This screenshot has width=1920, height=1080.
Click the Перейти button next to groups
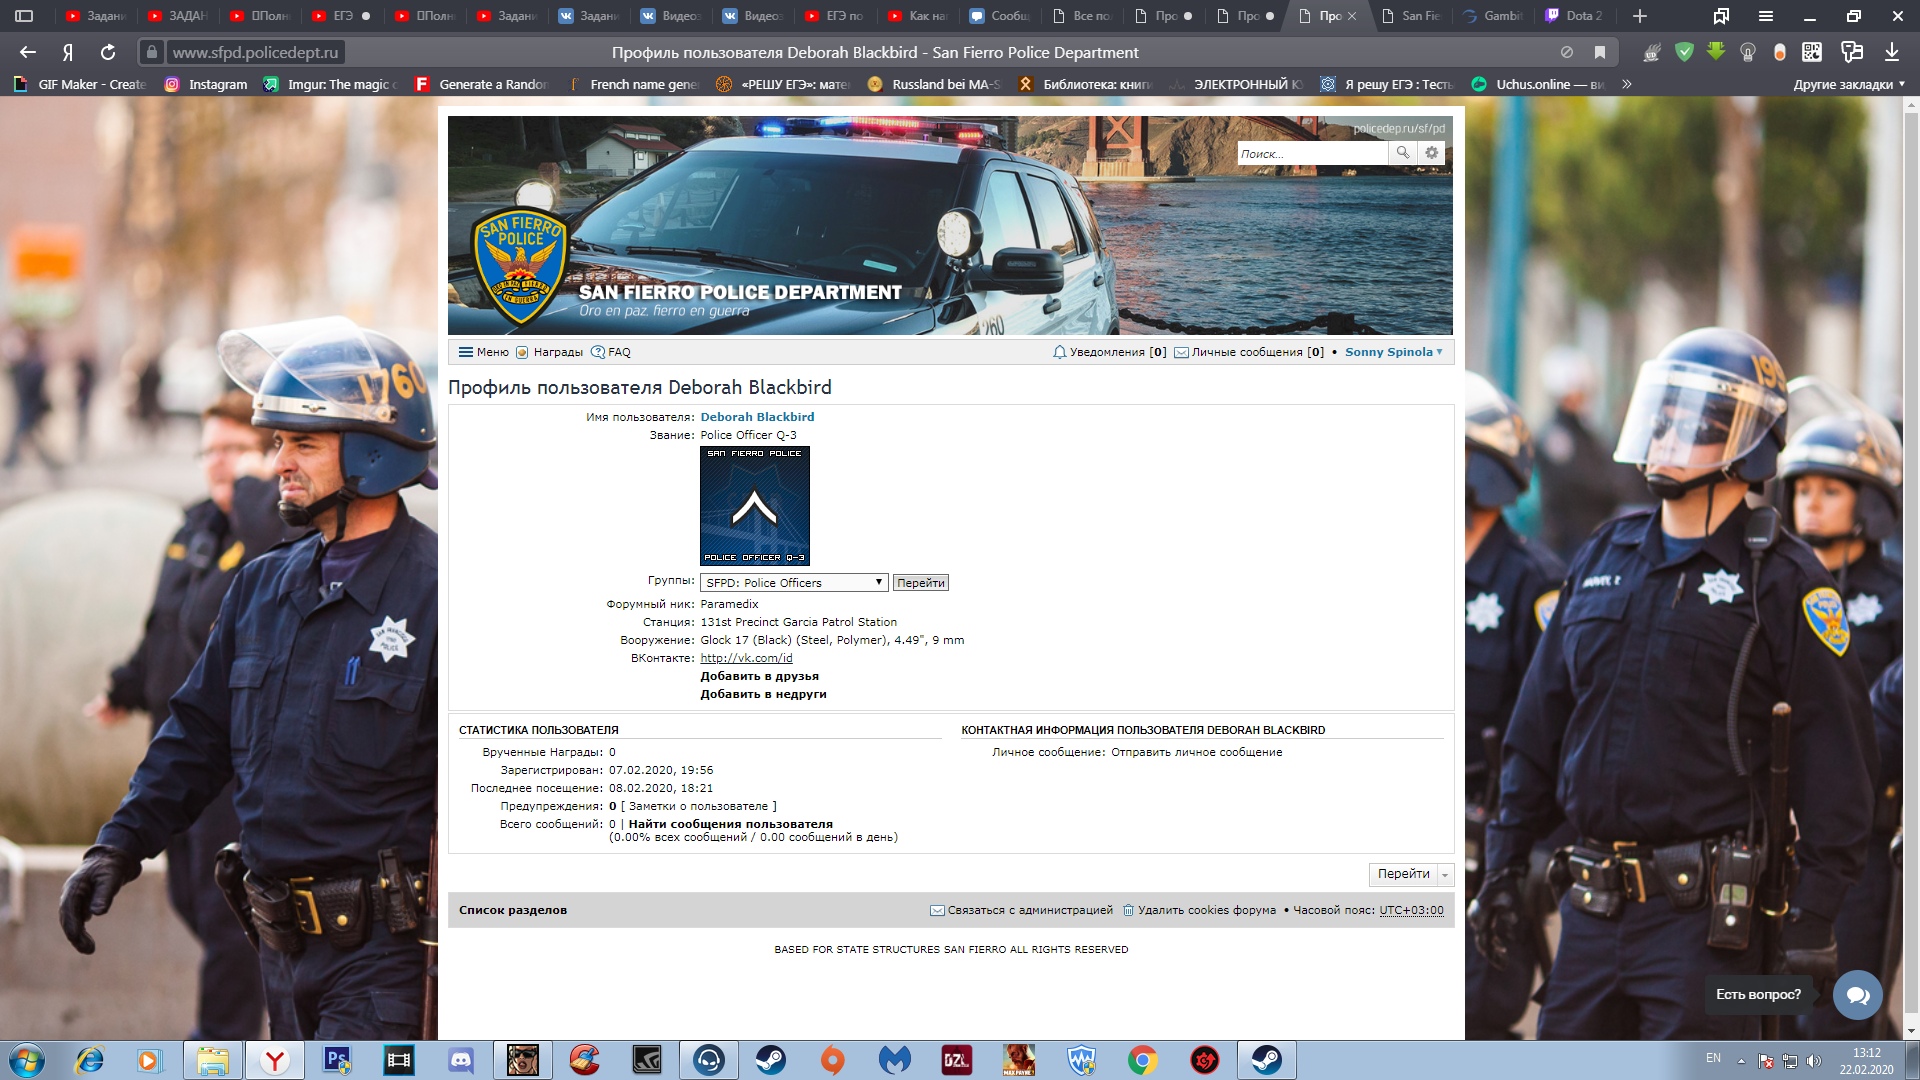(920, 583)
